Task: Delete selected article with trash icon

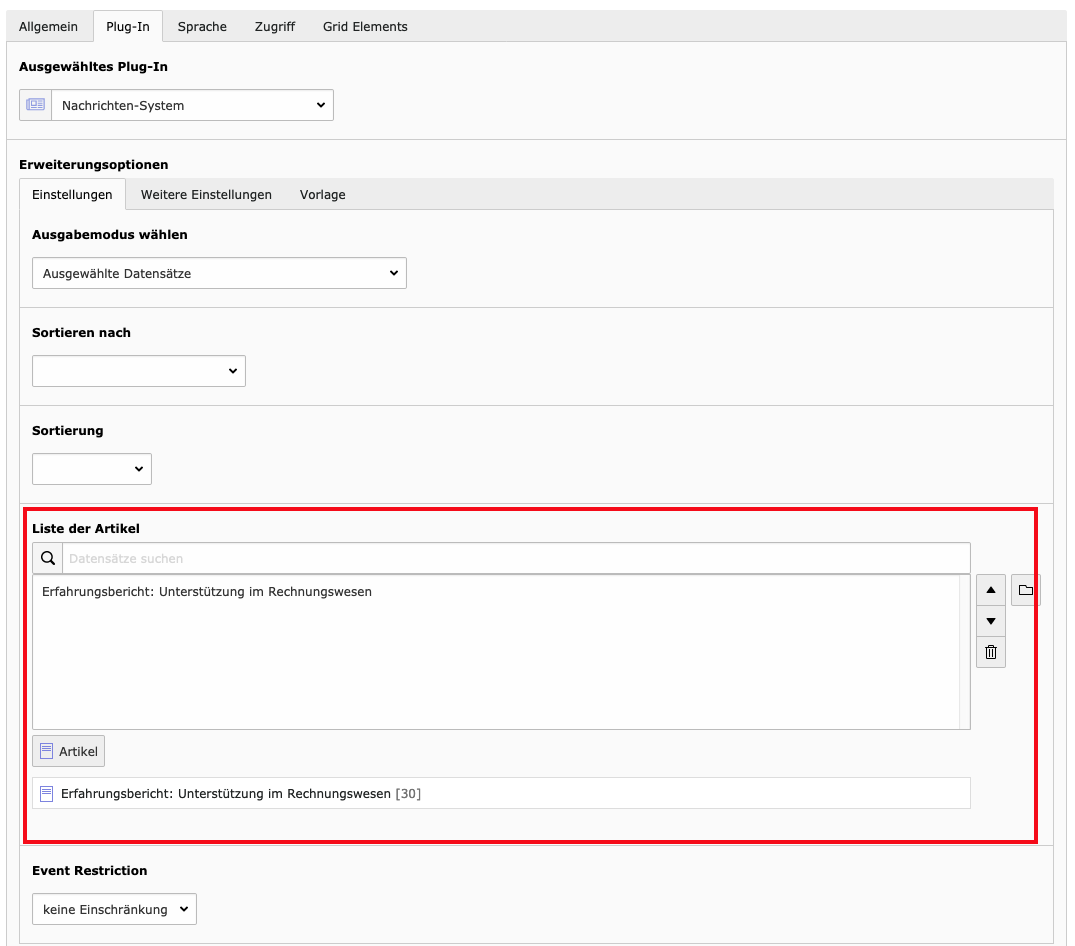Action: (990, 652)
